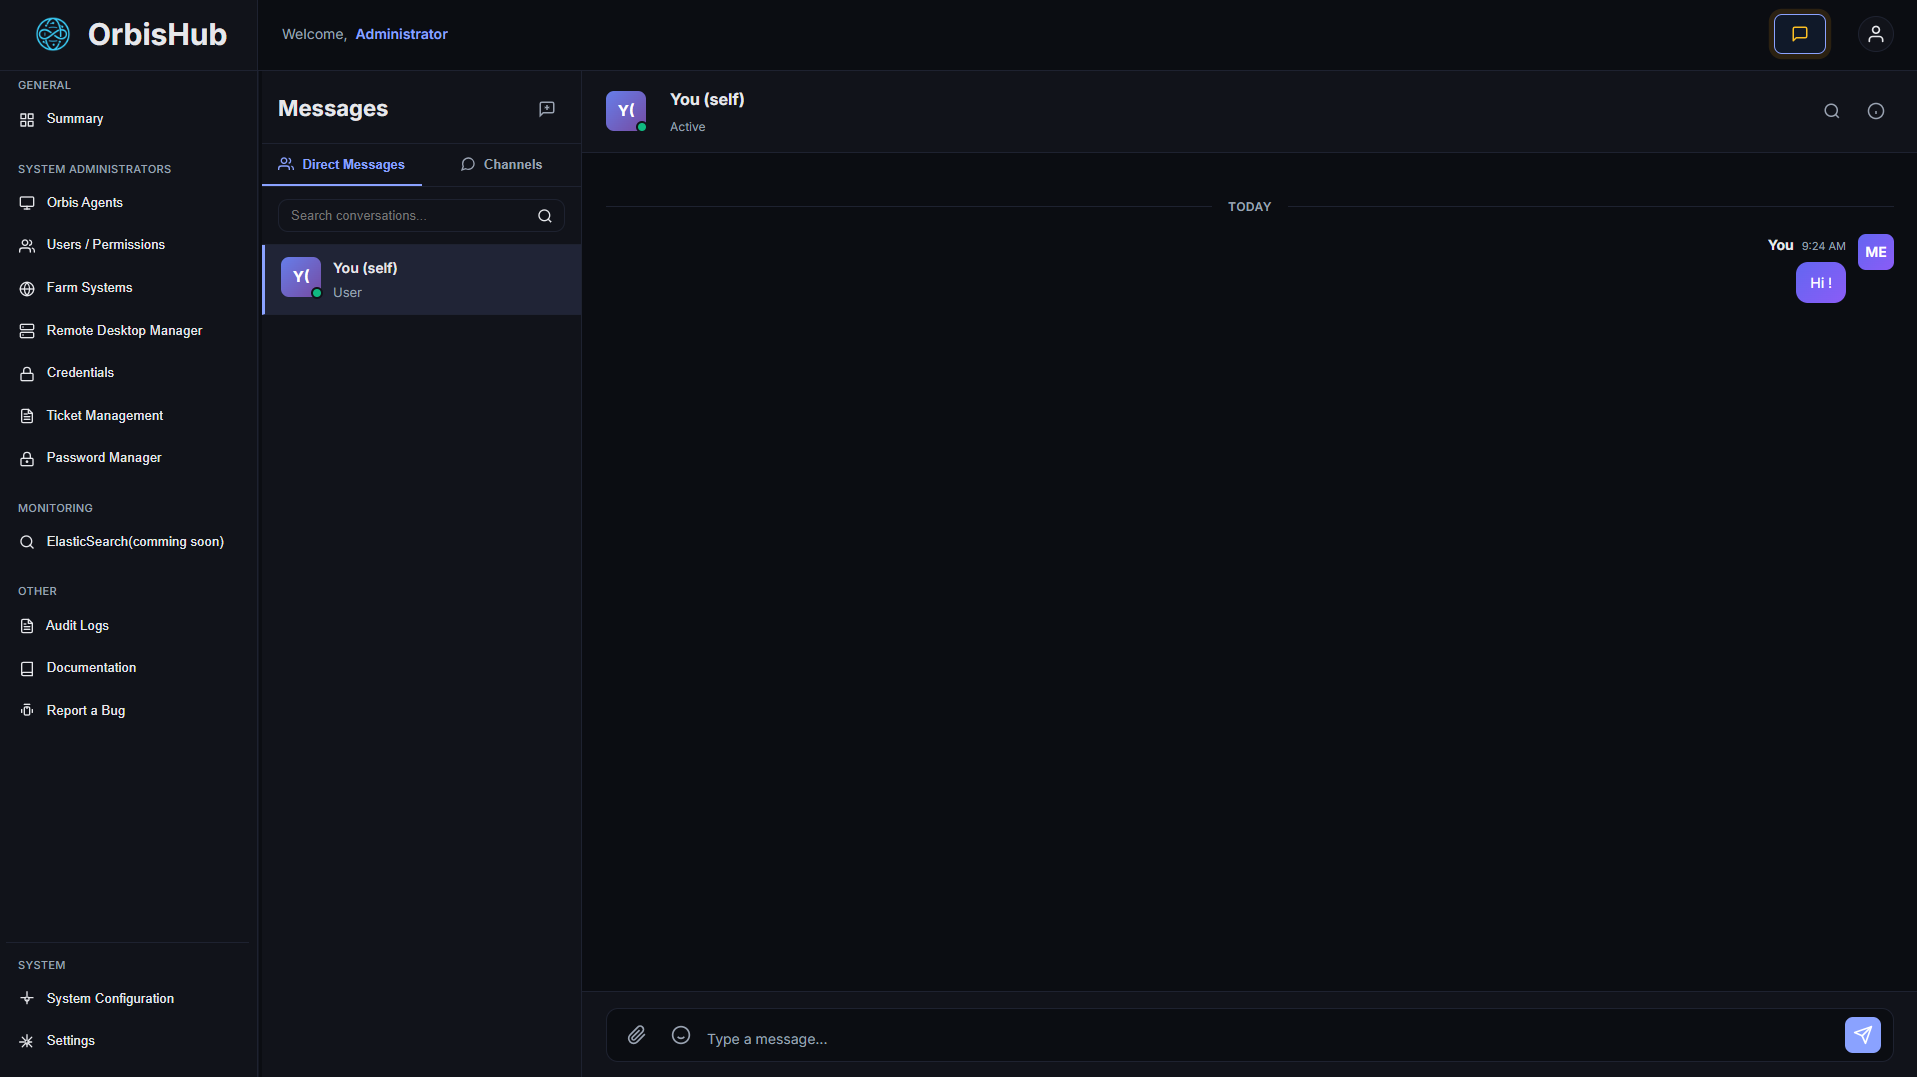
Task: Click the search icon in the conversation header
Action: [x=1831, y=111]
